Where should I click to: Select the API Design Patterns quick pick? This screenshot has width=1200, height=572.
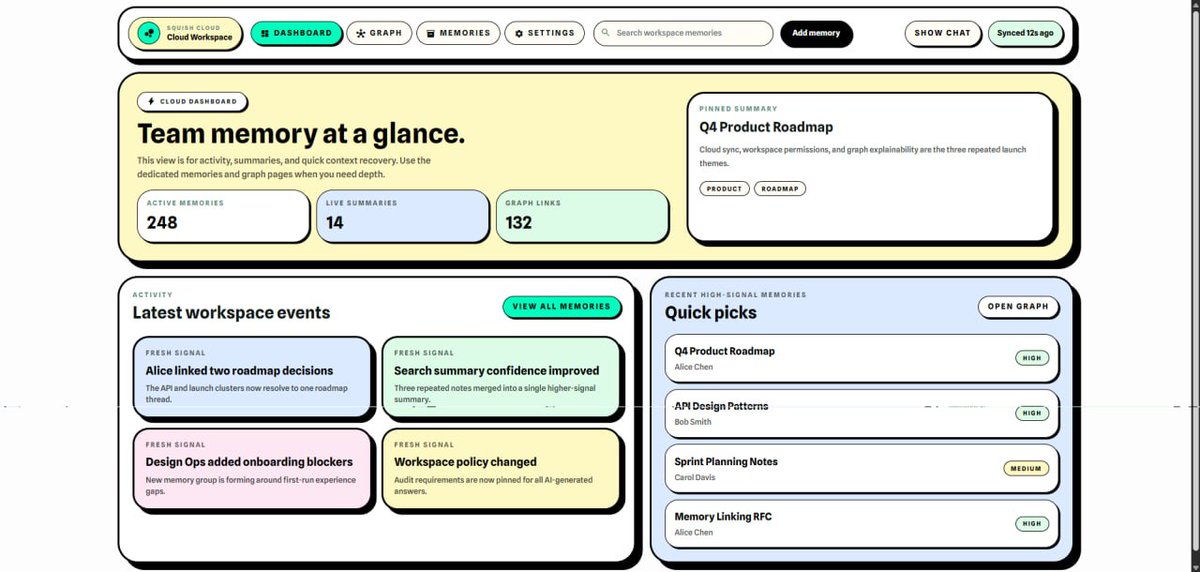point(862,413)
